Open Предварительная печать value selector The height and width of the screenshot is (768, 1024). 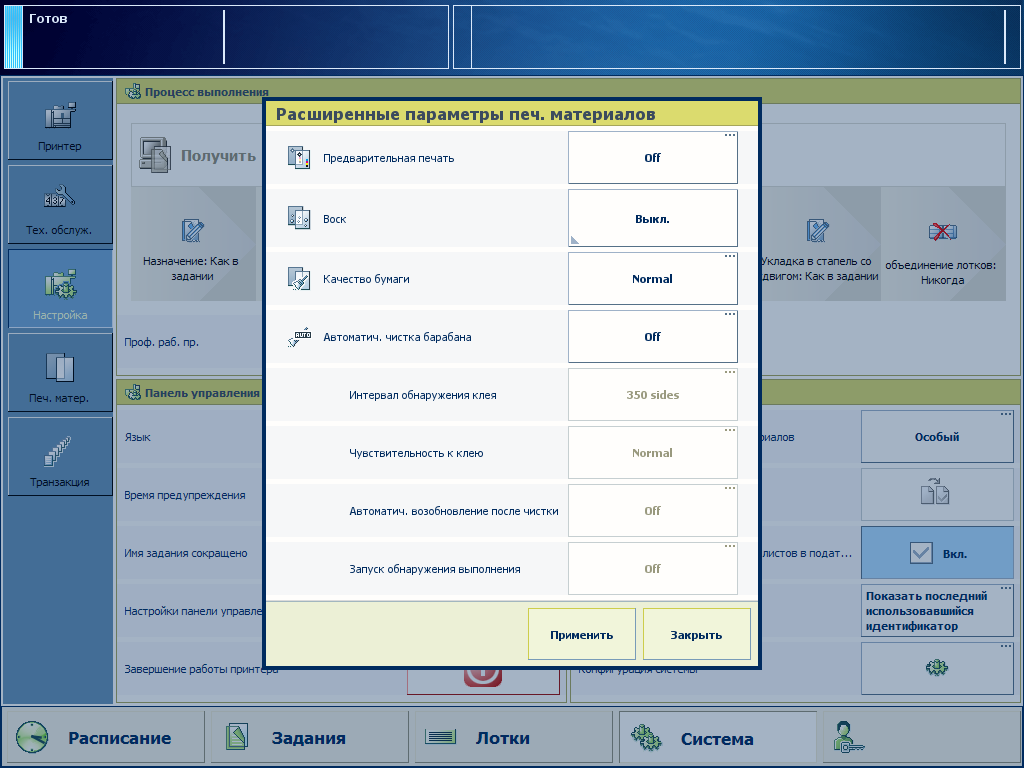tap(652, 158)
